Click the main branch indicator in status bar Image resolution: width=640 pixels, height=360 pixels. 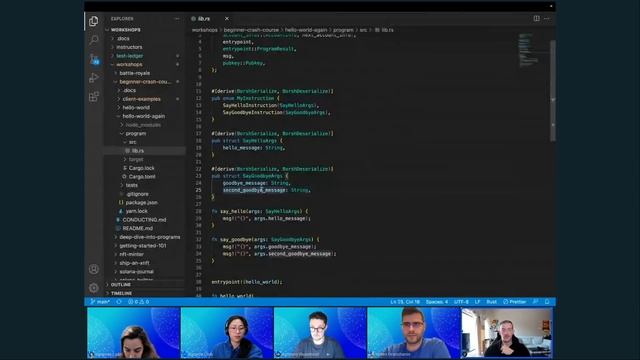pos(100,302)
